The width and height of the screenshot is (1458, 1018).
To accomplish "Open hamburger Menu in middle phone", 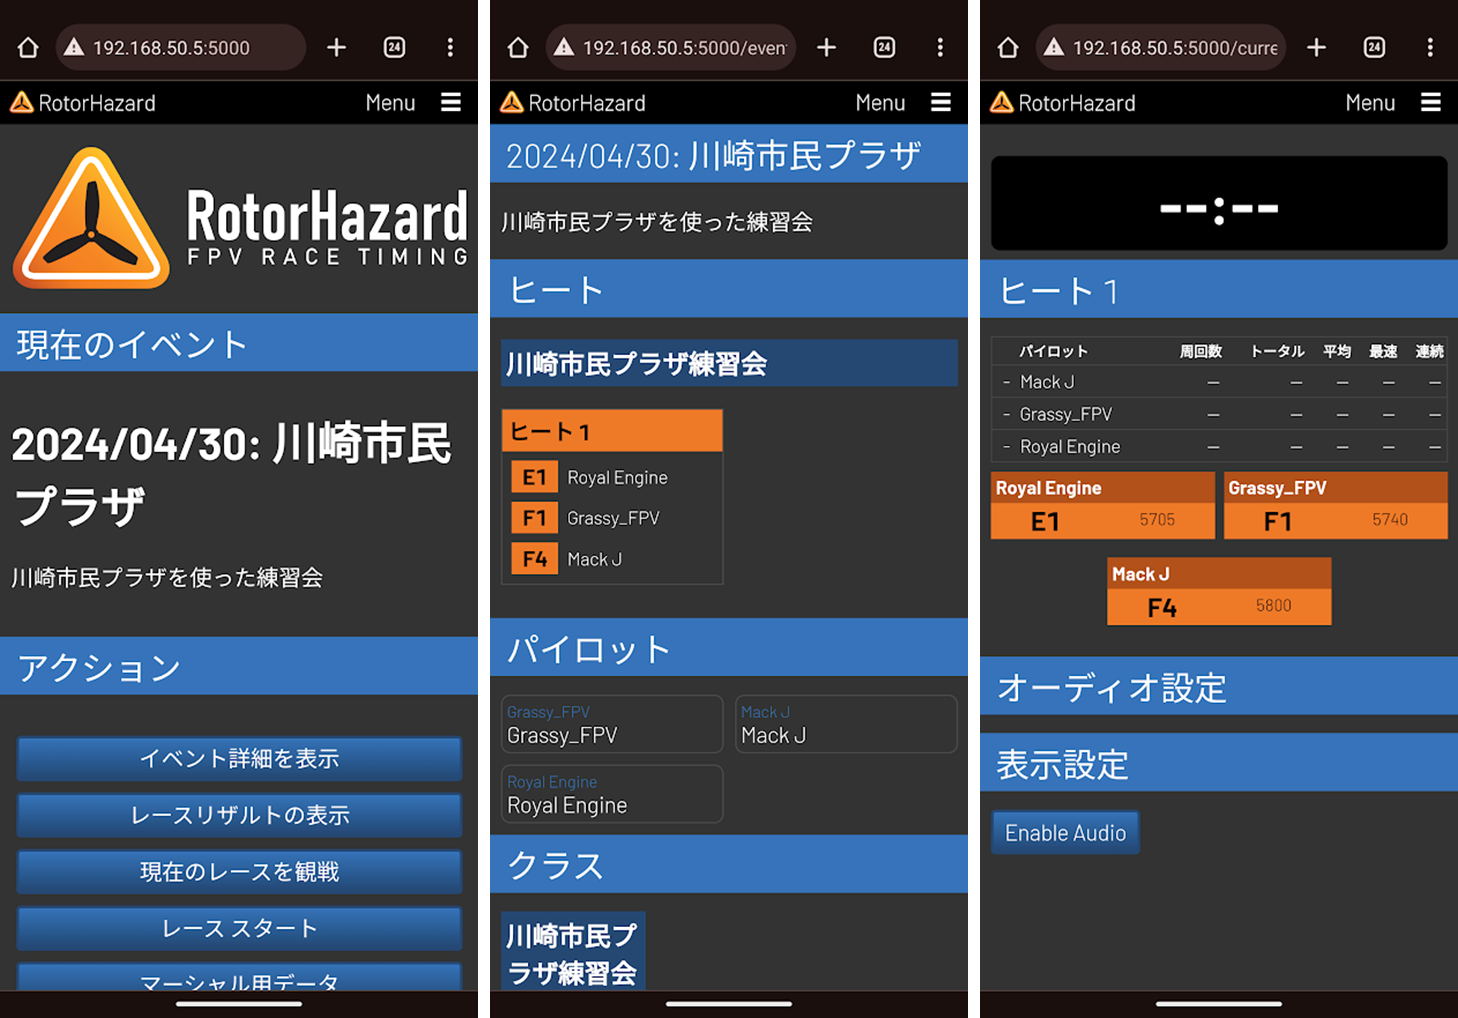I will click(x=903, y=102).
